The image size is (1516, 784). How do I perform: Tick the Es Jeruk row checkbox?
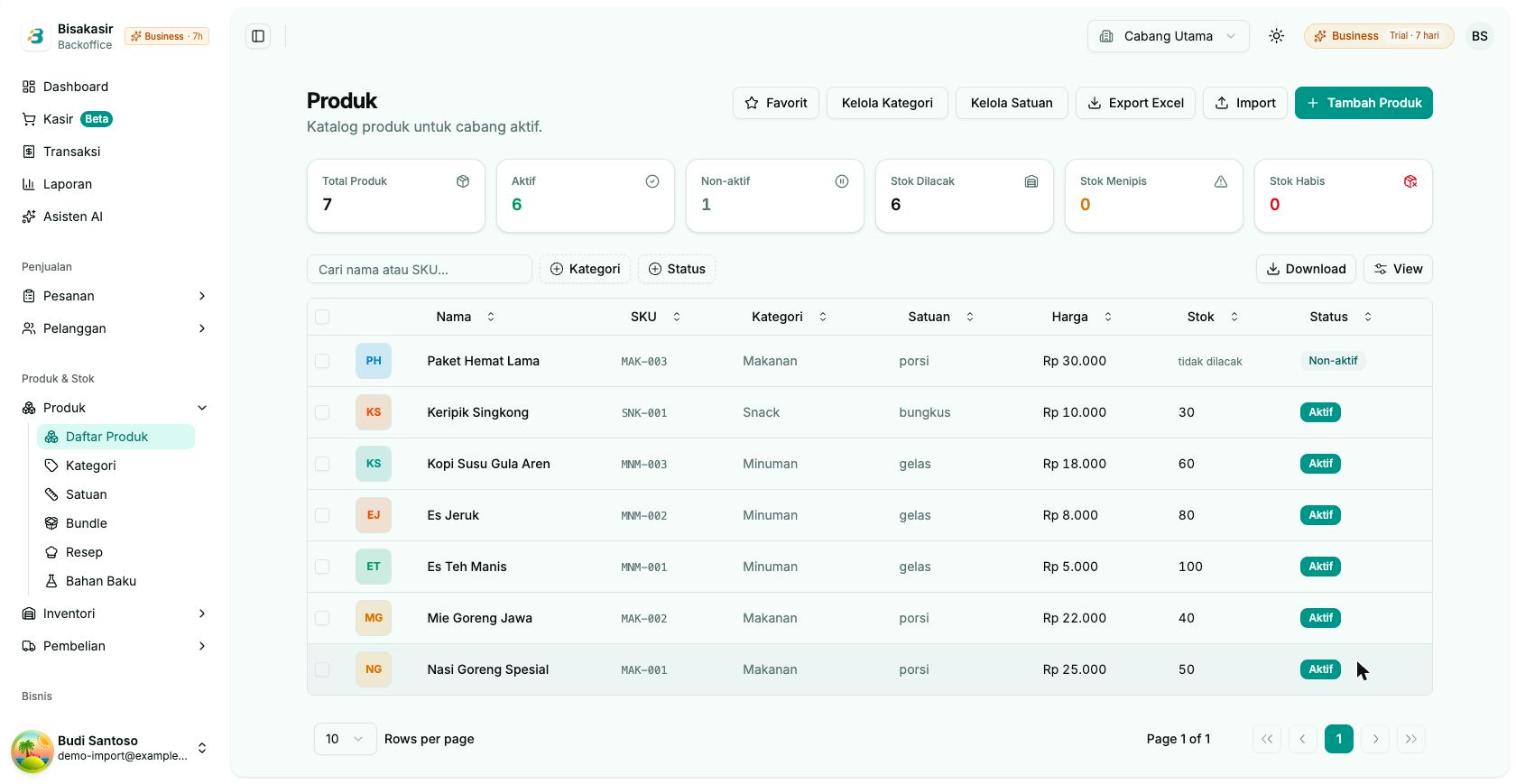tap(322, 515)
